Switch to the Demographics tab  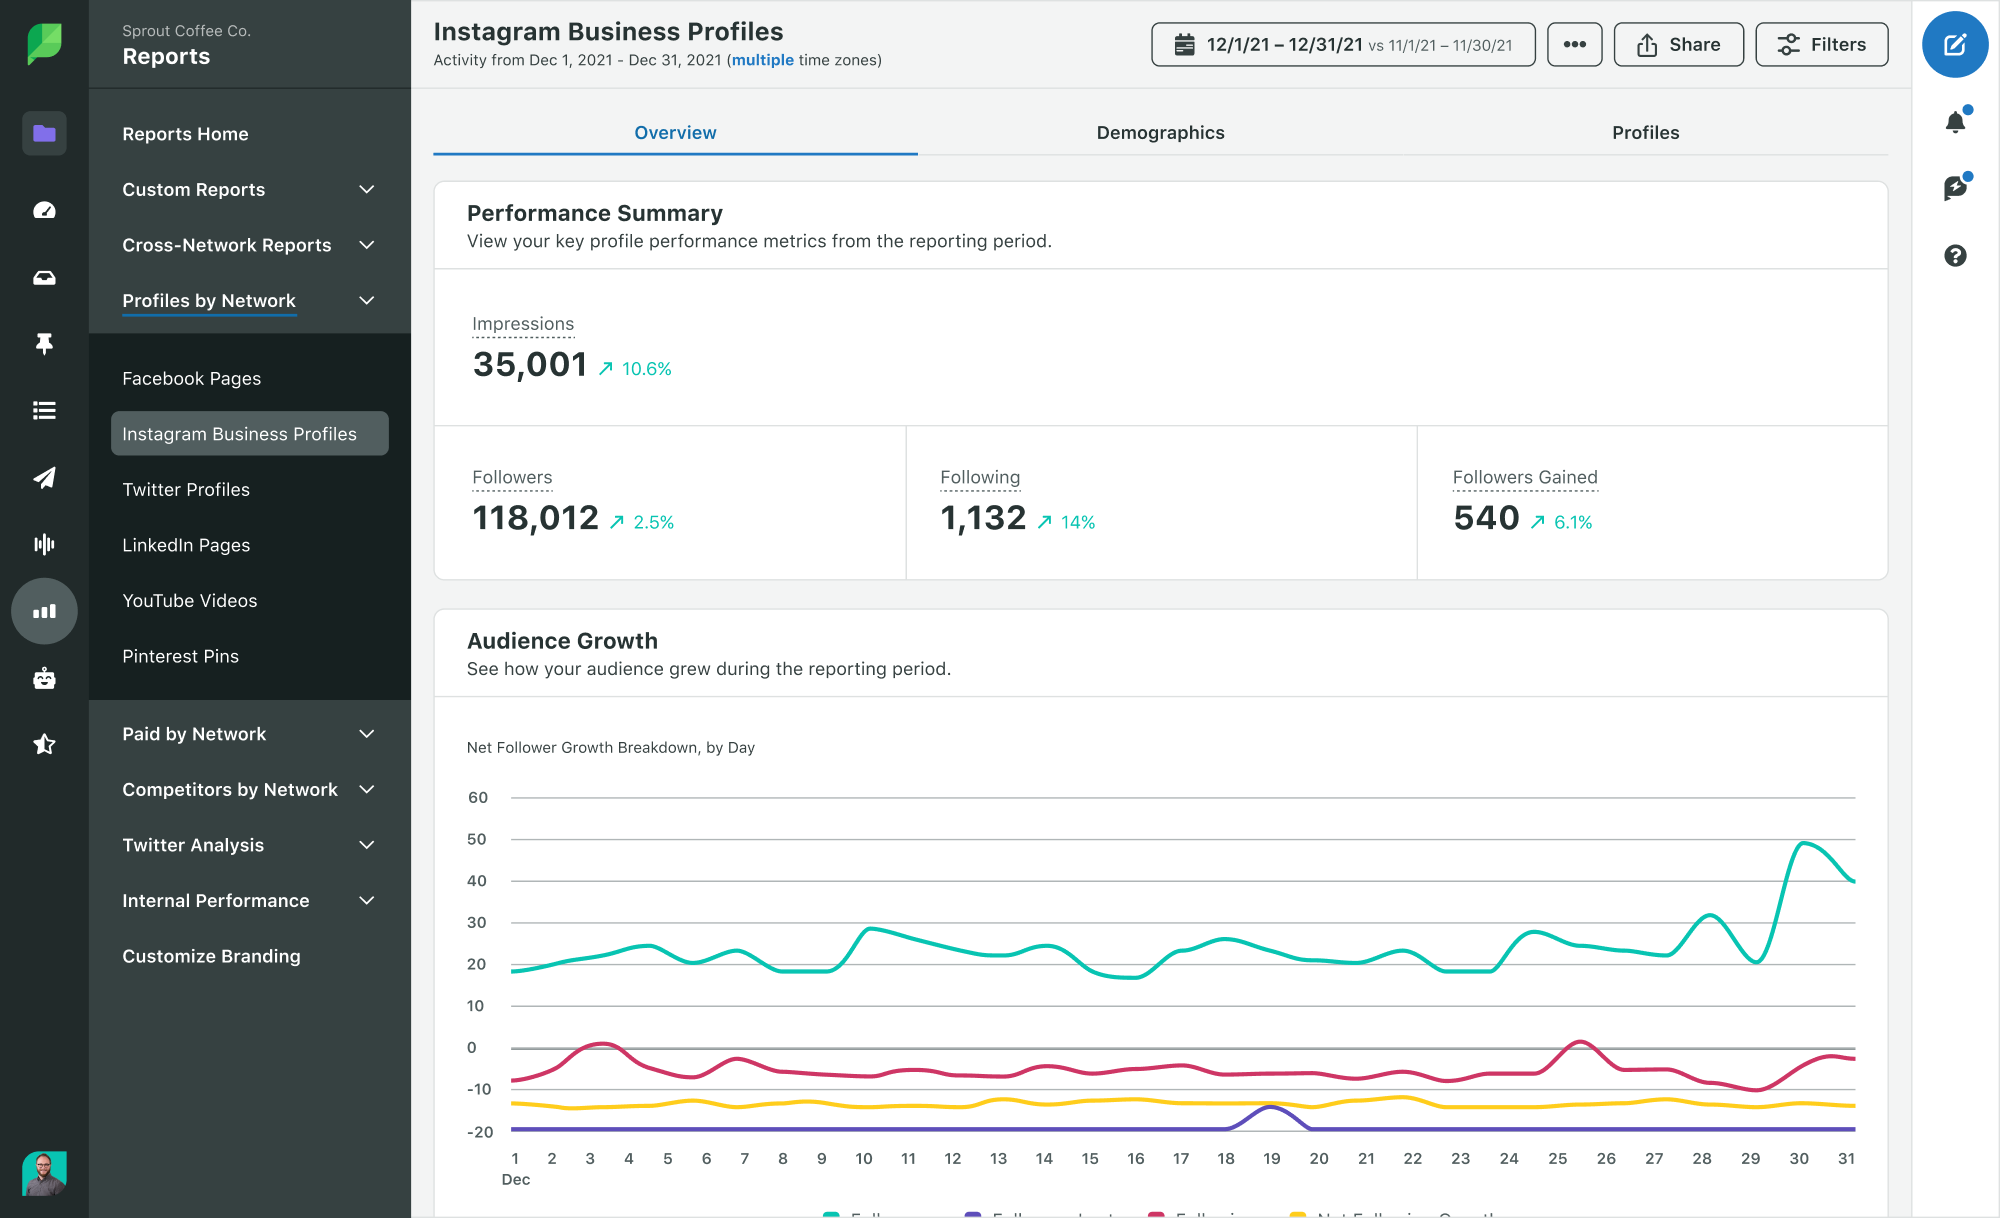1161,131
